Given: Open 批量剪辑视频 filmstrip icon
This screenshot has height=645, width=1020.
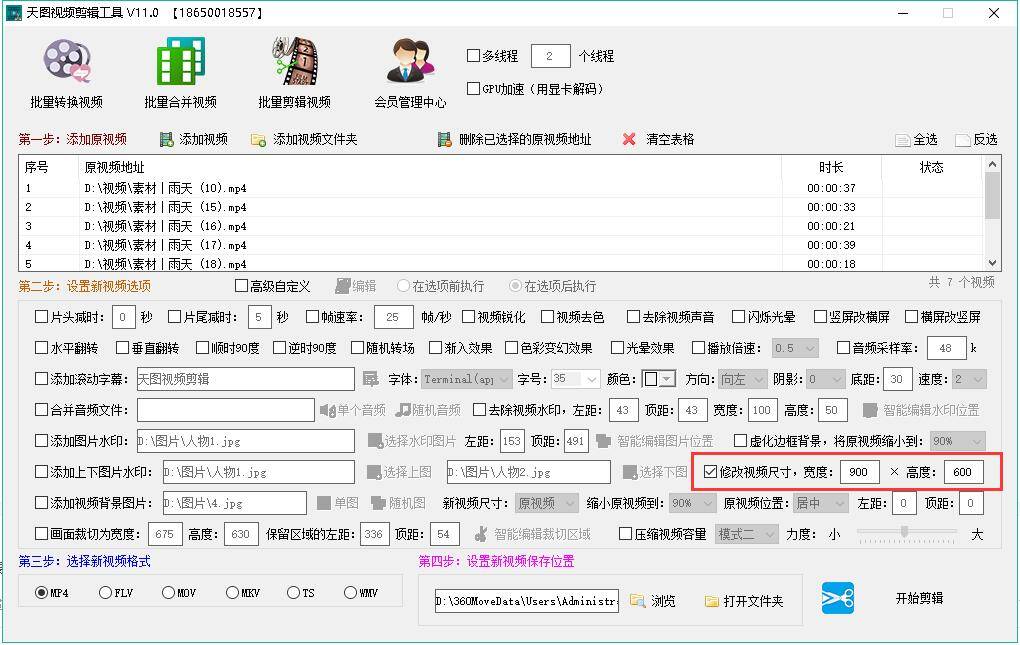Looking at the screenshot, I should [295, 61].
